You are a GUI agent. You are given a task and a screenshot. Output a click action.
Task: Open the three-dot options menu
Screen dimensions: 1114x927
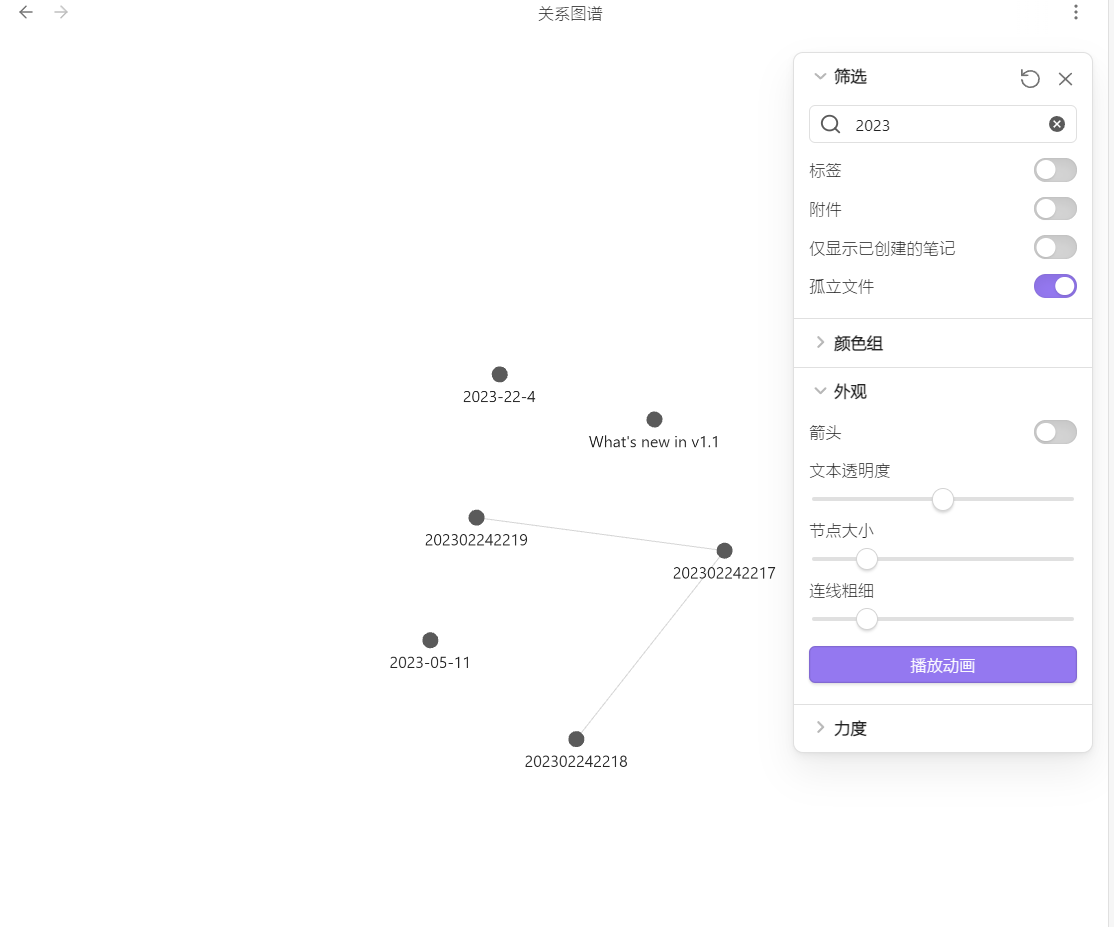pyautogui.click(x=1075, y=12)
